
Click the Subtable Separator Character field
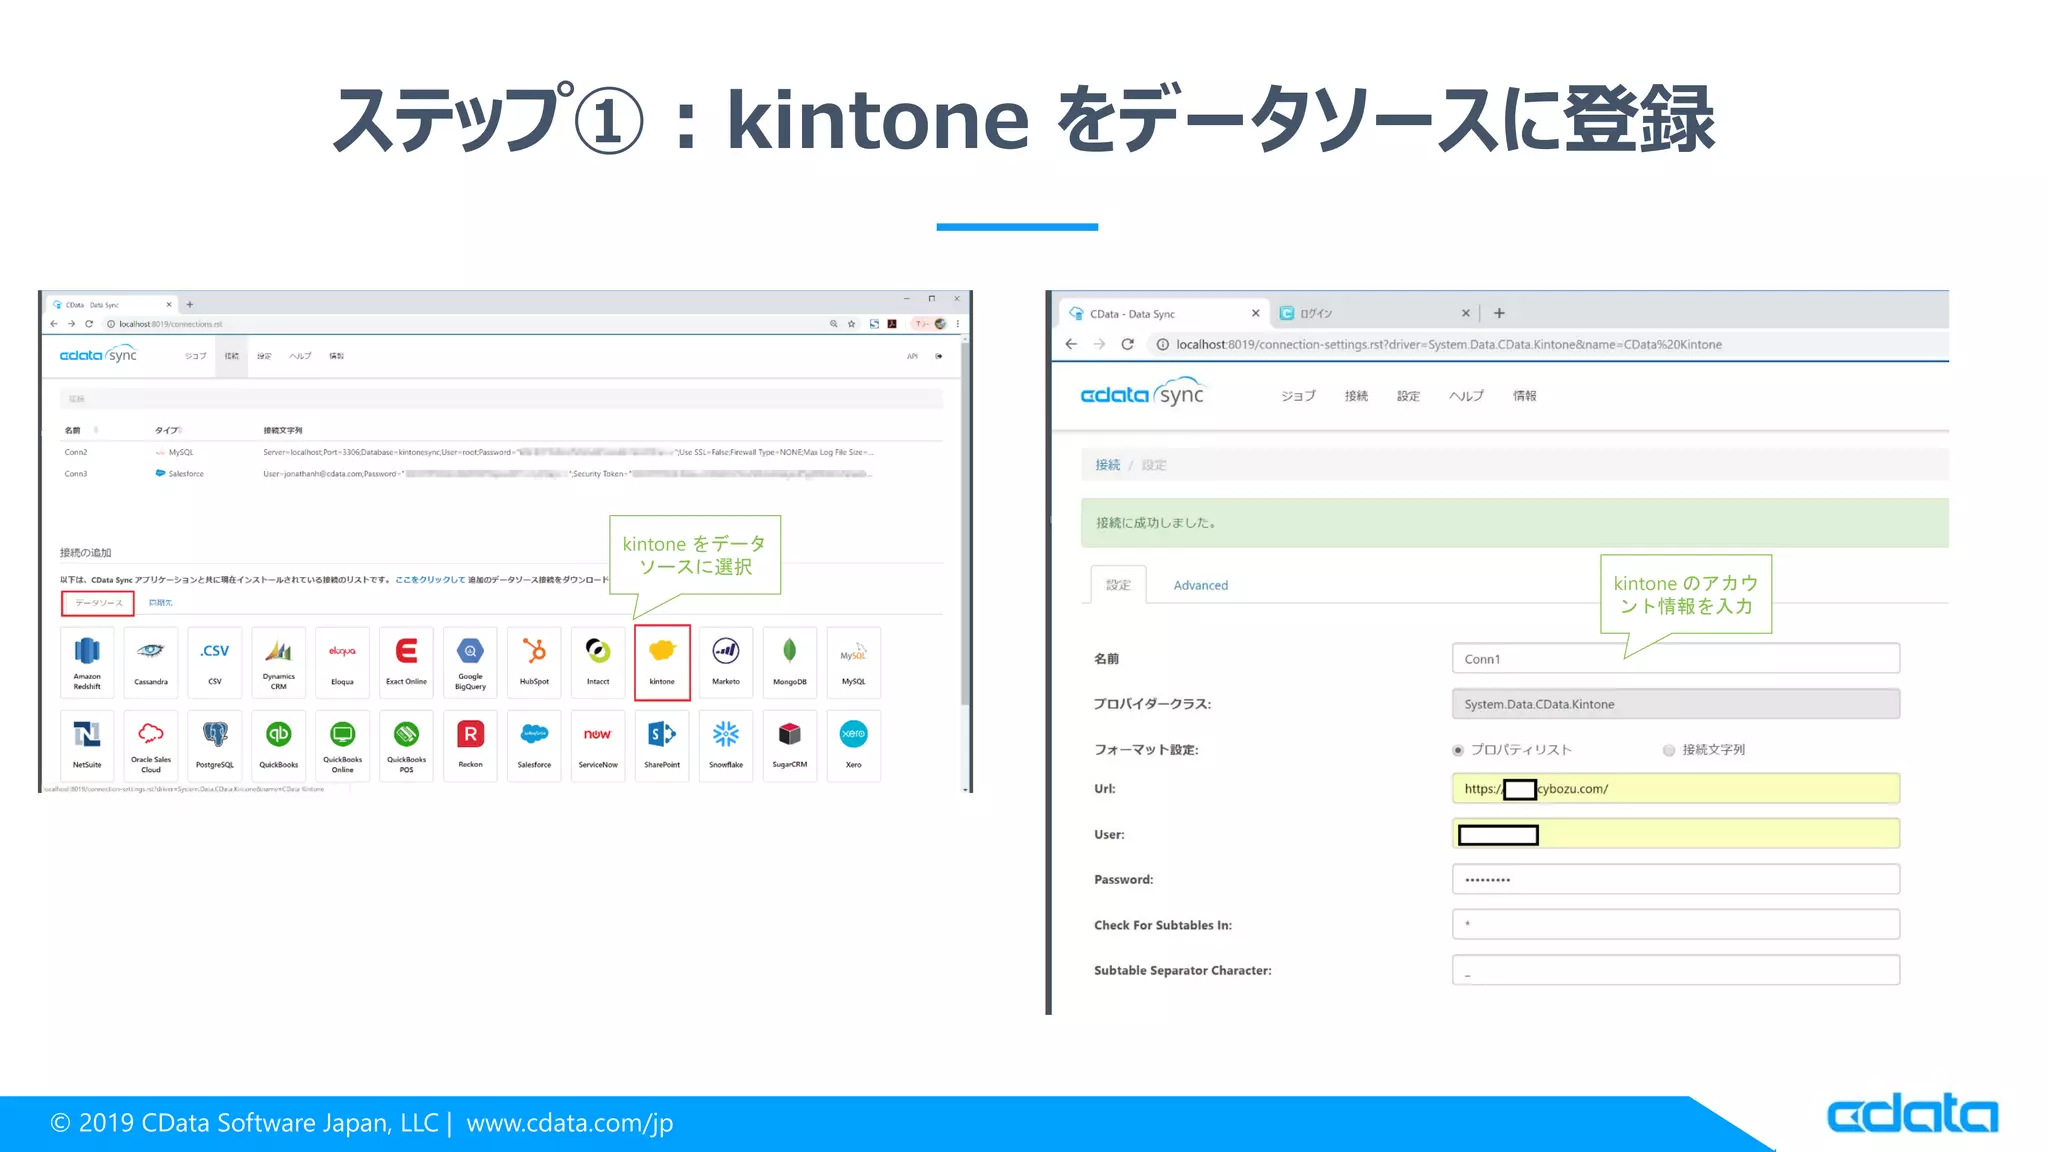point(1675,971)
